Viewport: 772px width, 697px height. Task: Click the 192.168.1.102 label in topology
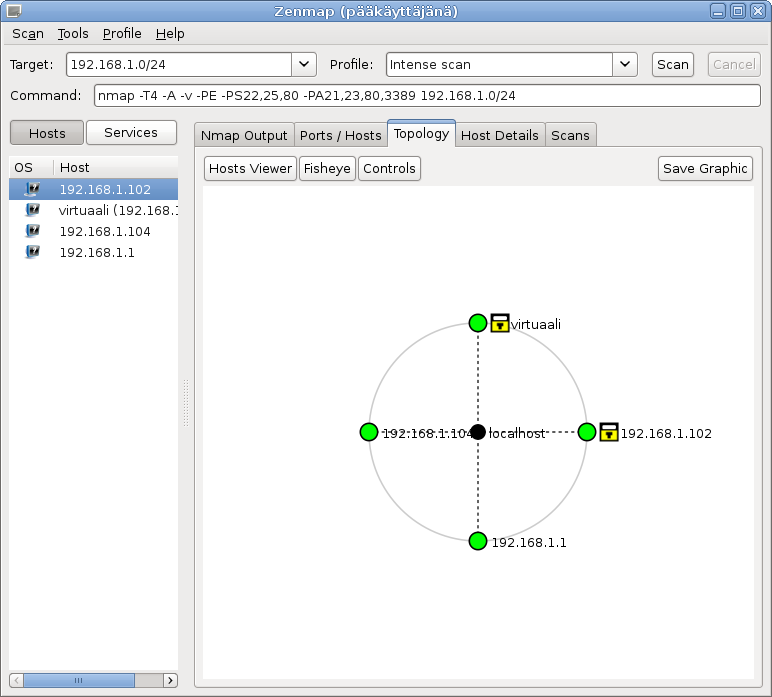click(666, 434)
